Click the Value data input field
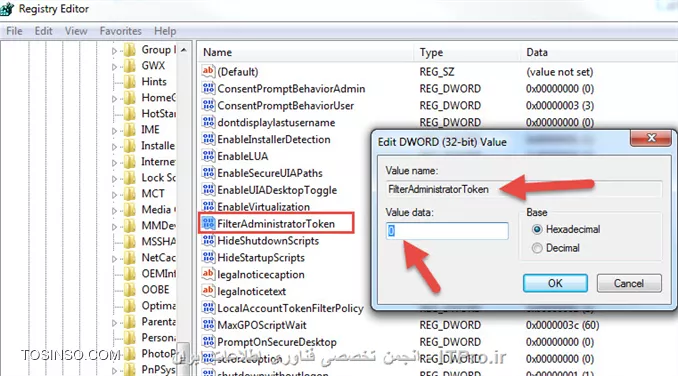This screenshot has height=376, width=678. pos(447,231)
